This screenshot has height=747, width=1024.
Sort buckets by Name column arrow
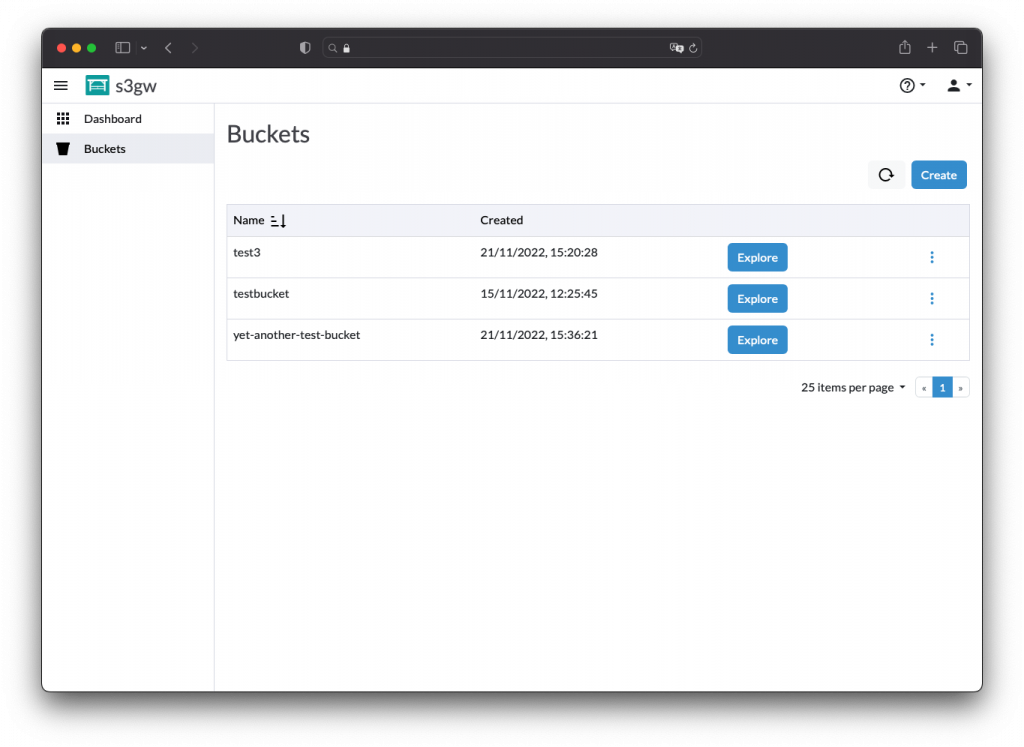point(279,220)
